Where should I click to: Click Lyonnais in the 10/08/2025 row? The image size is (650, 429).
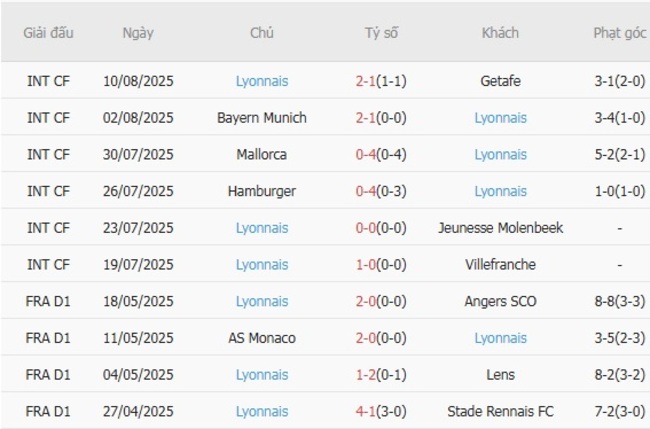click(x=262, y=81)
